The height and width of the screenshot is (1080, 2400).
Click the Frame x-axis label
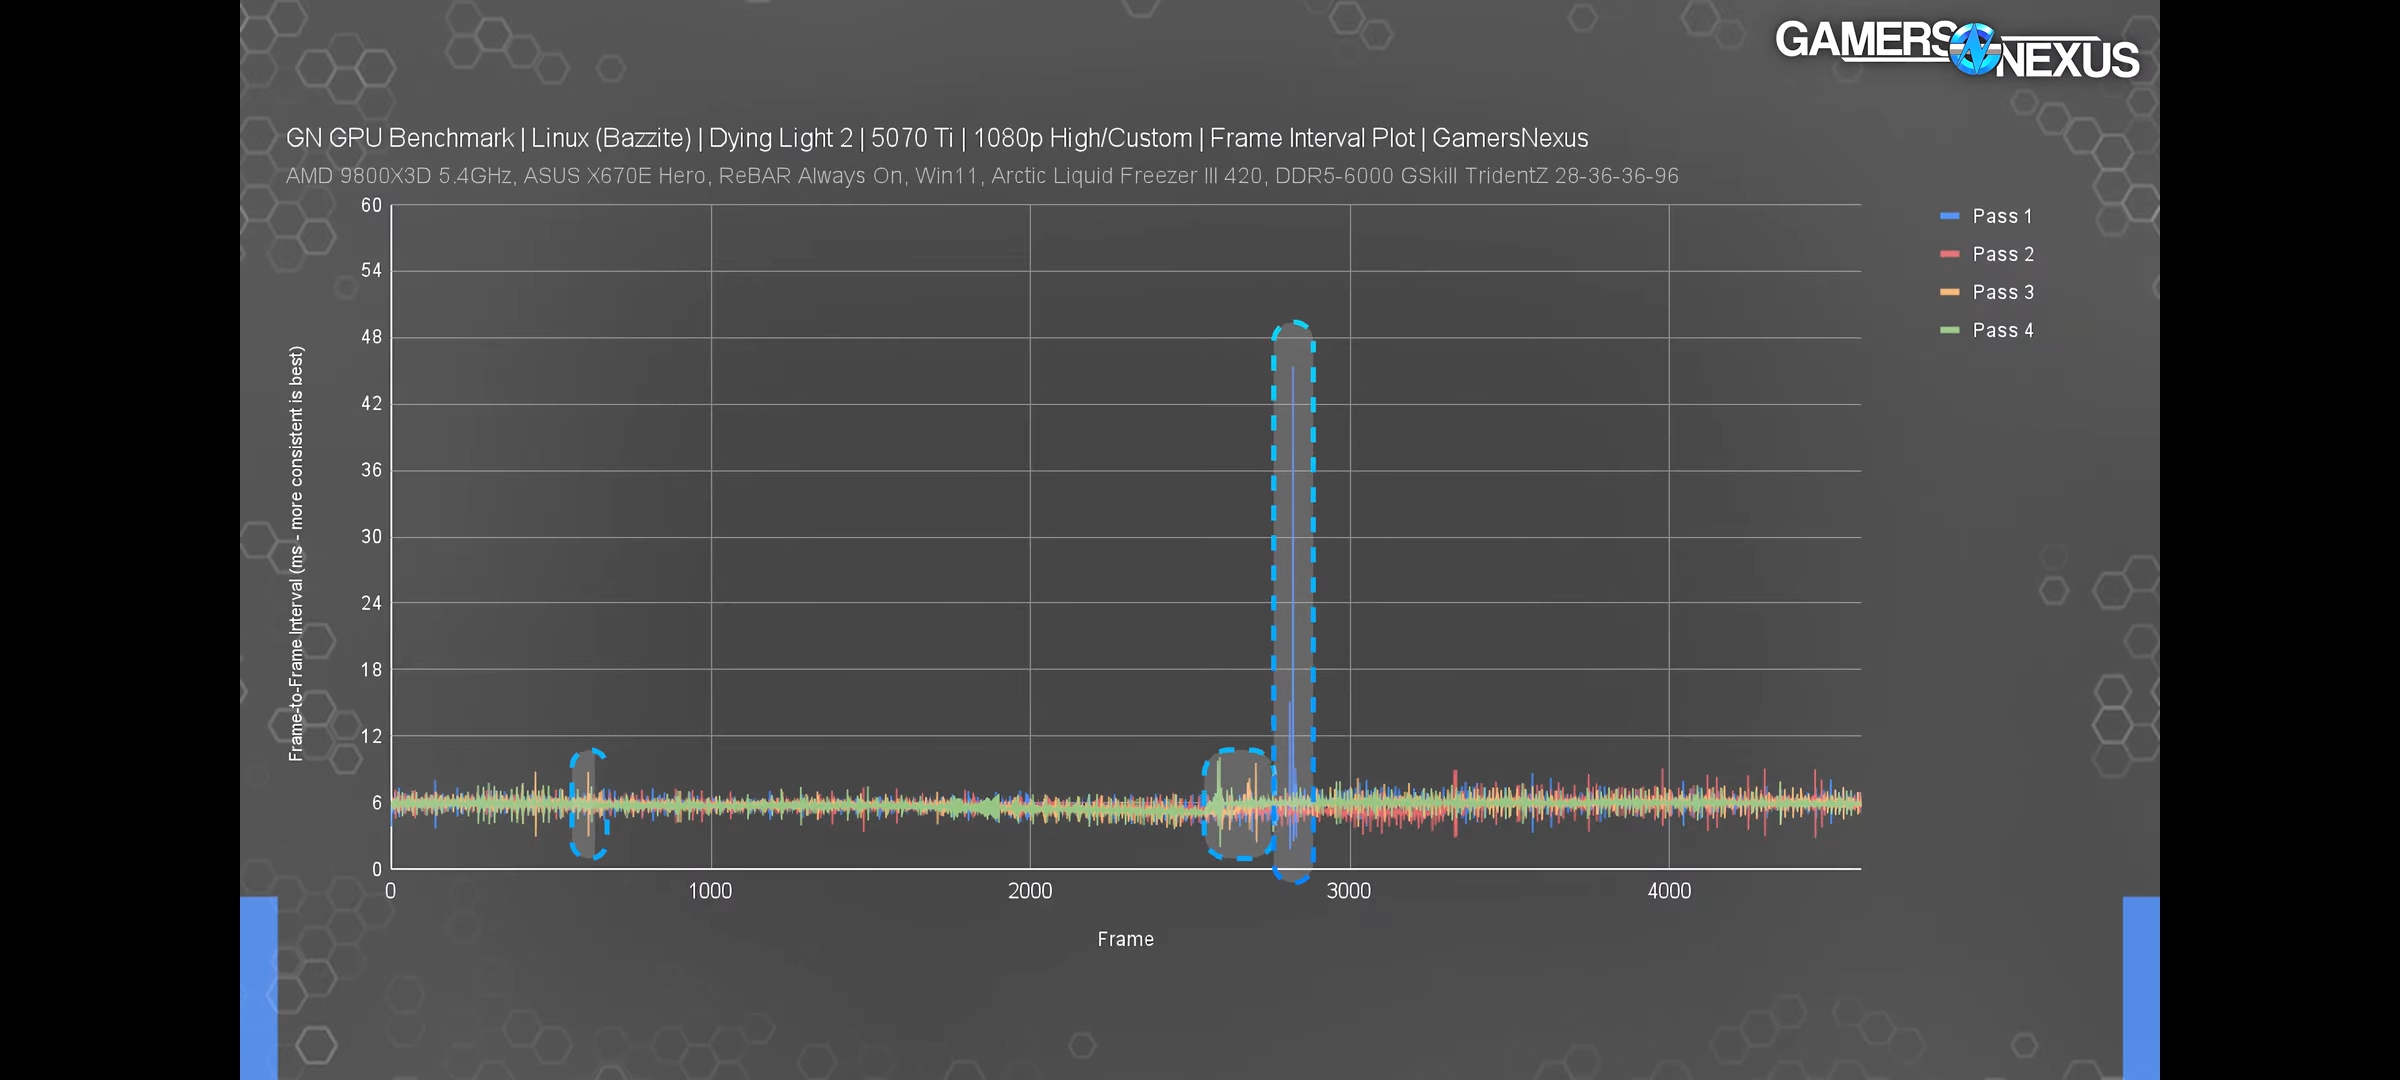1125,939
